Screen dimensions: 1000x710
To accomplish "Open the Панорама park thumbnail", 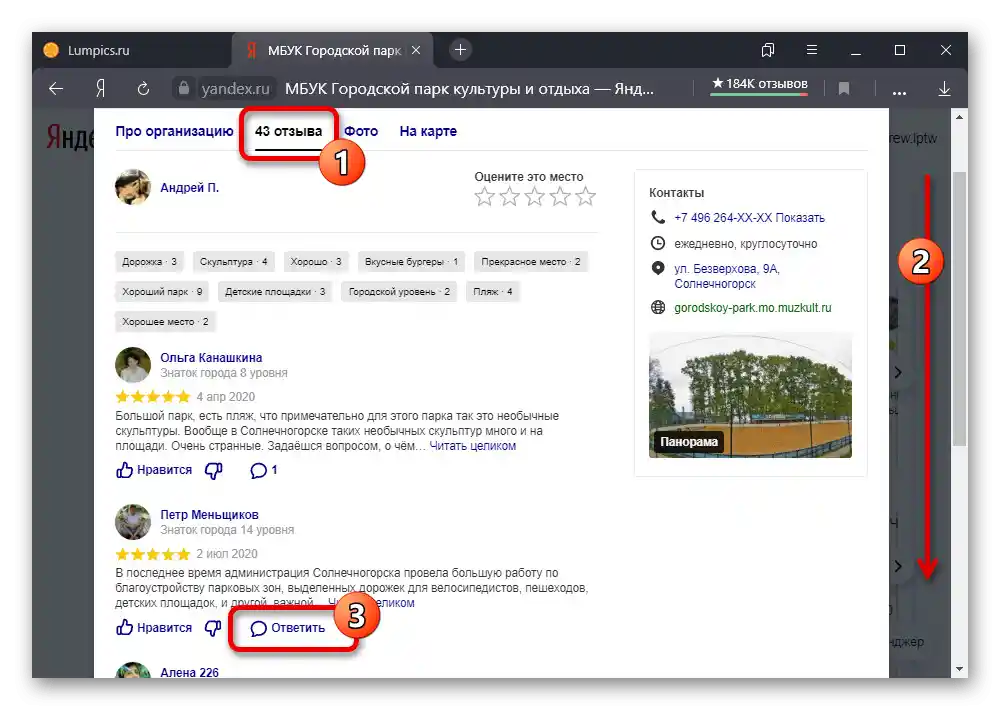I will (x=750, y=395).
